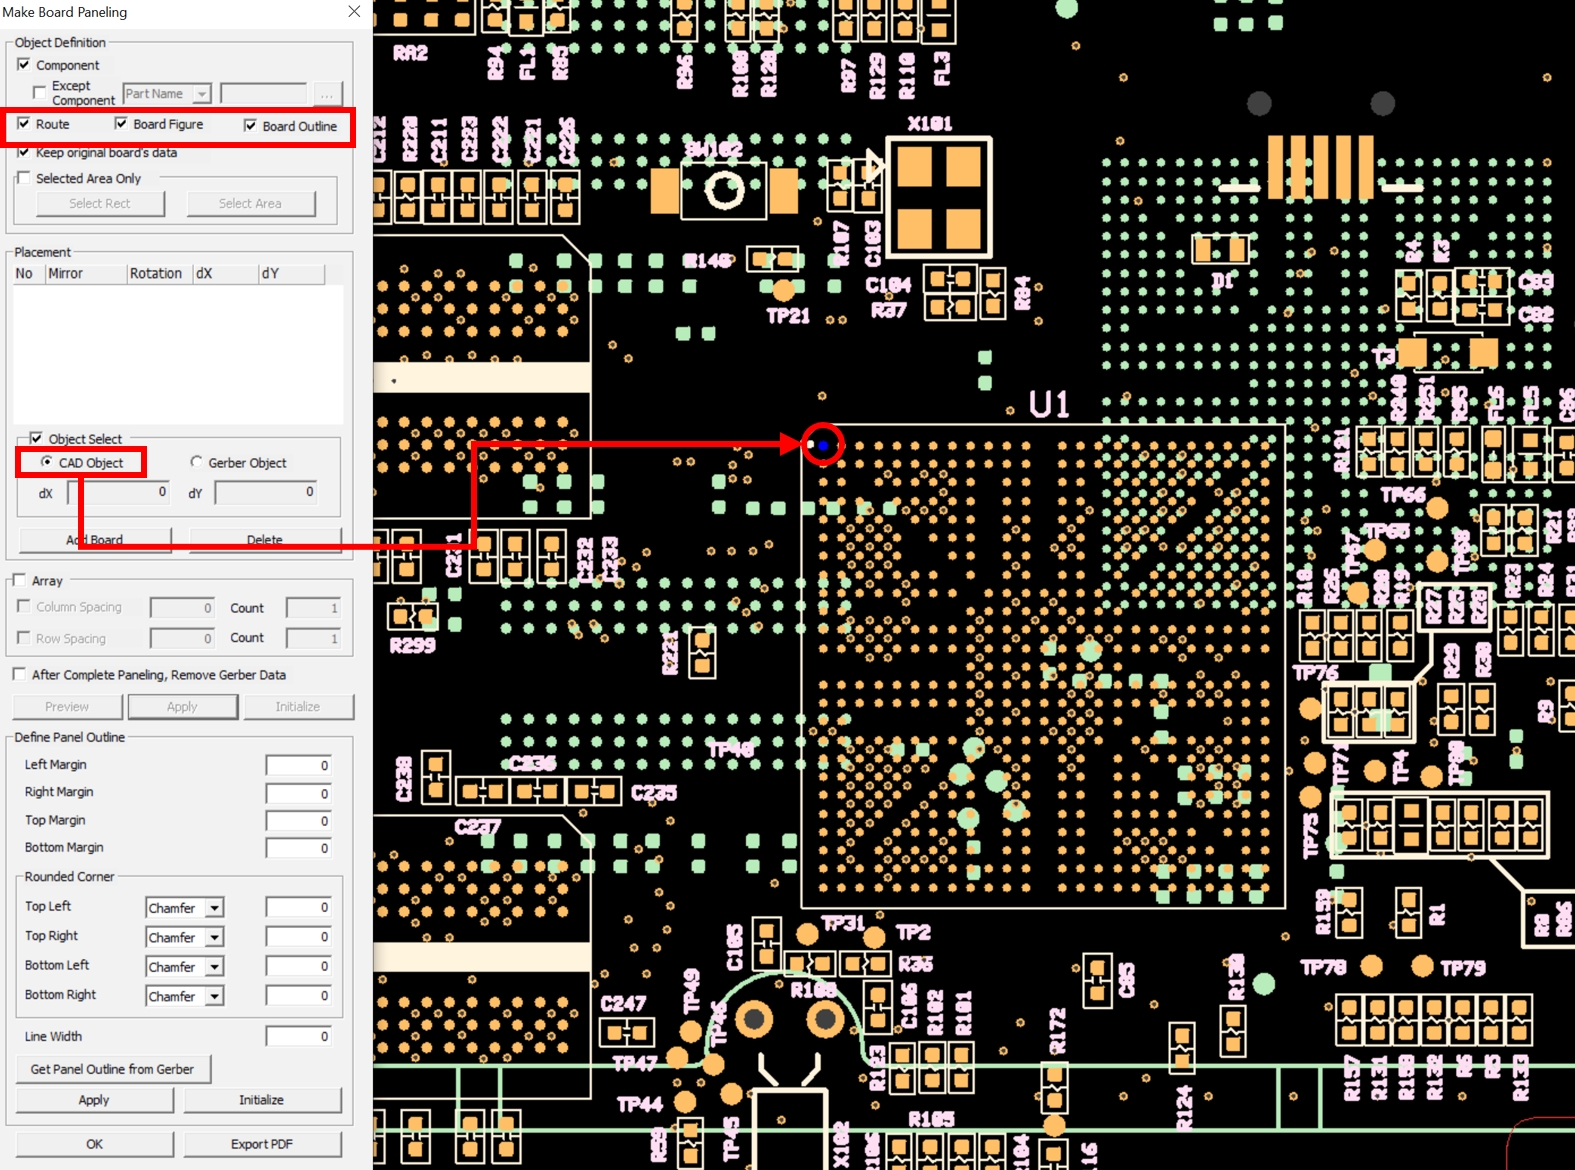
Task: Enable After Complete Paneling Remove Gerber Data
Action: (x=19, y=674)
